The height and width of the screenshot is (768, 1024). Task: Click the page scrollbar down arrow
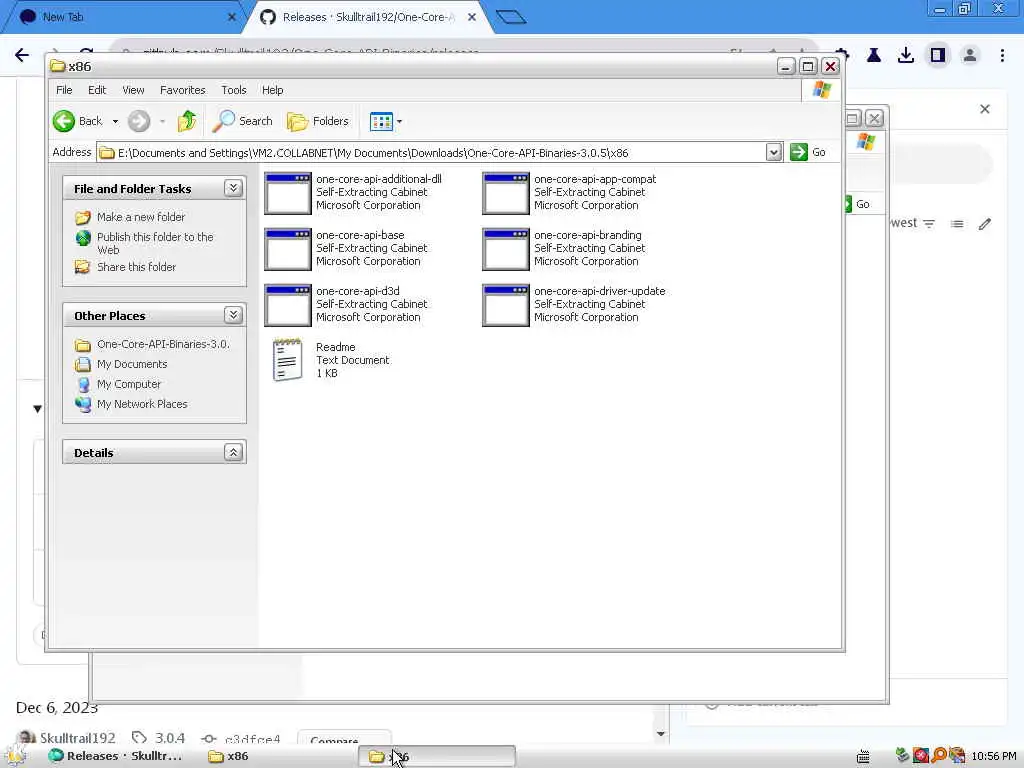pyautogui.click(x=660, y=734)
